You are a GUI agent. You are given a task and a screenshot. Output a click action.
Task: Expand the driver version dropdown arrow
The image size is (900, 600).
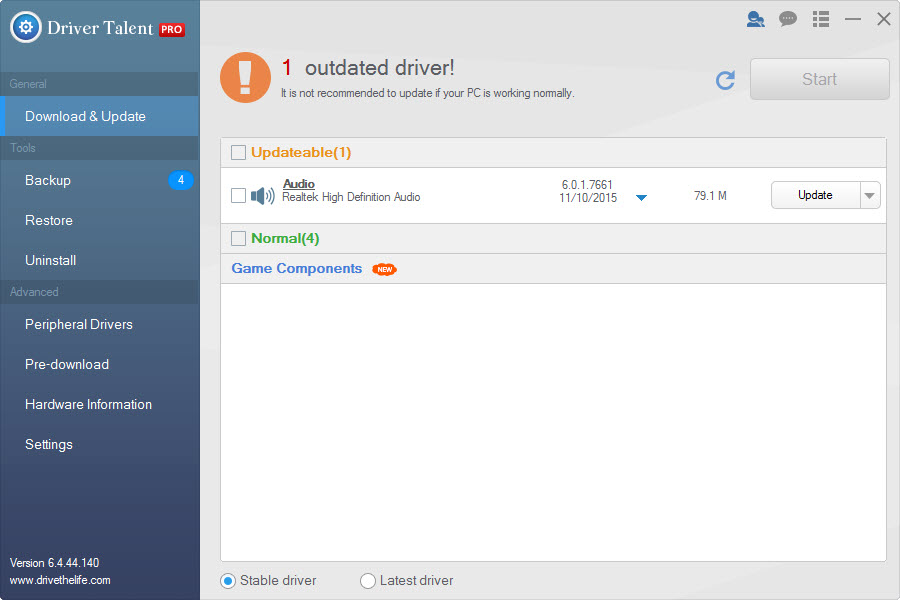[x=641, y=198]
